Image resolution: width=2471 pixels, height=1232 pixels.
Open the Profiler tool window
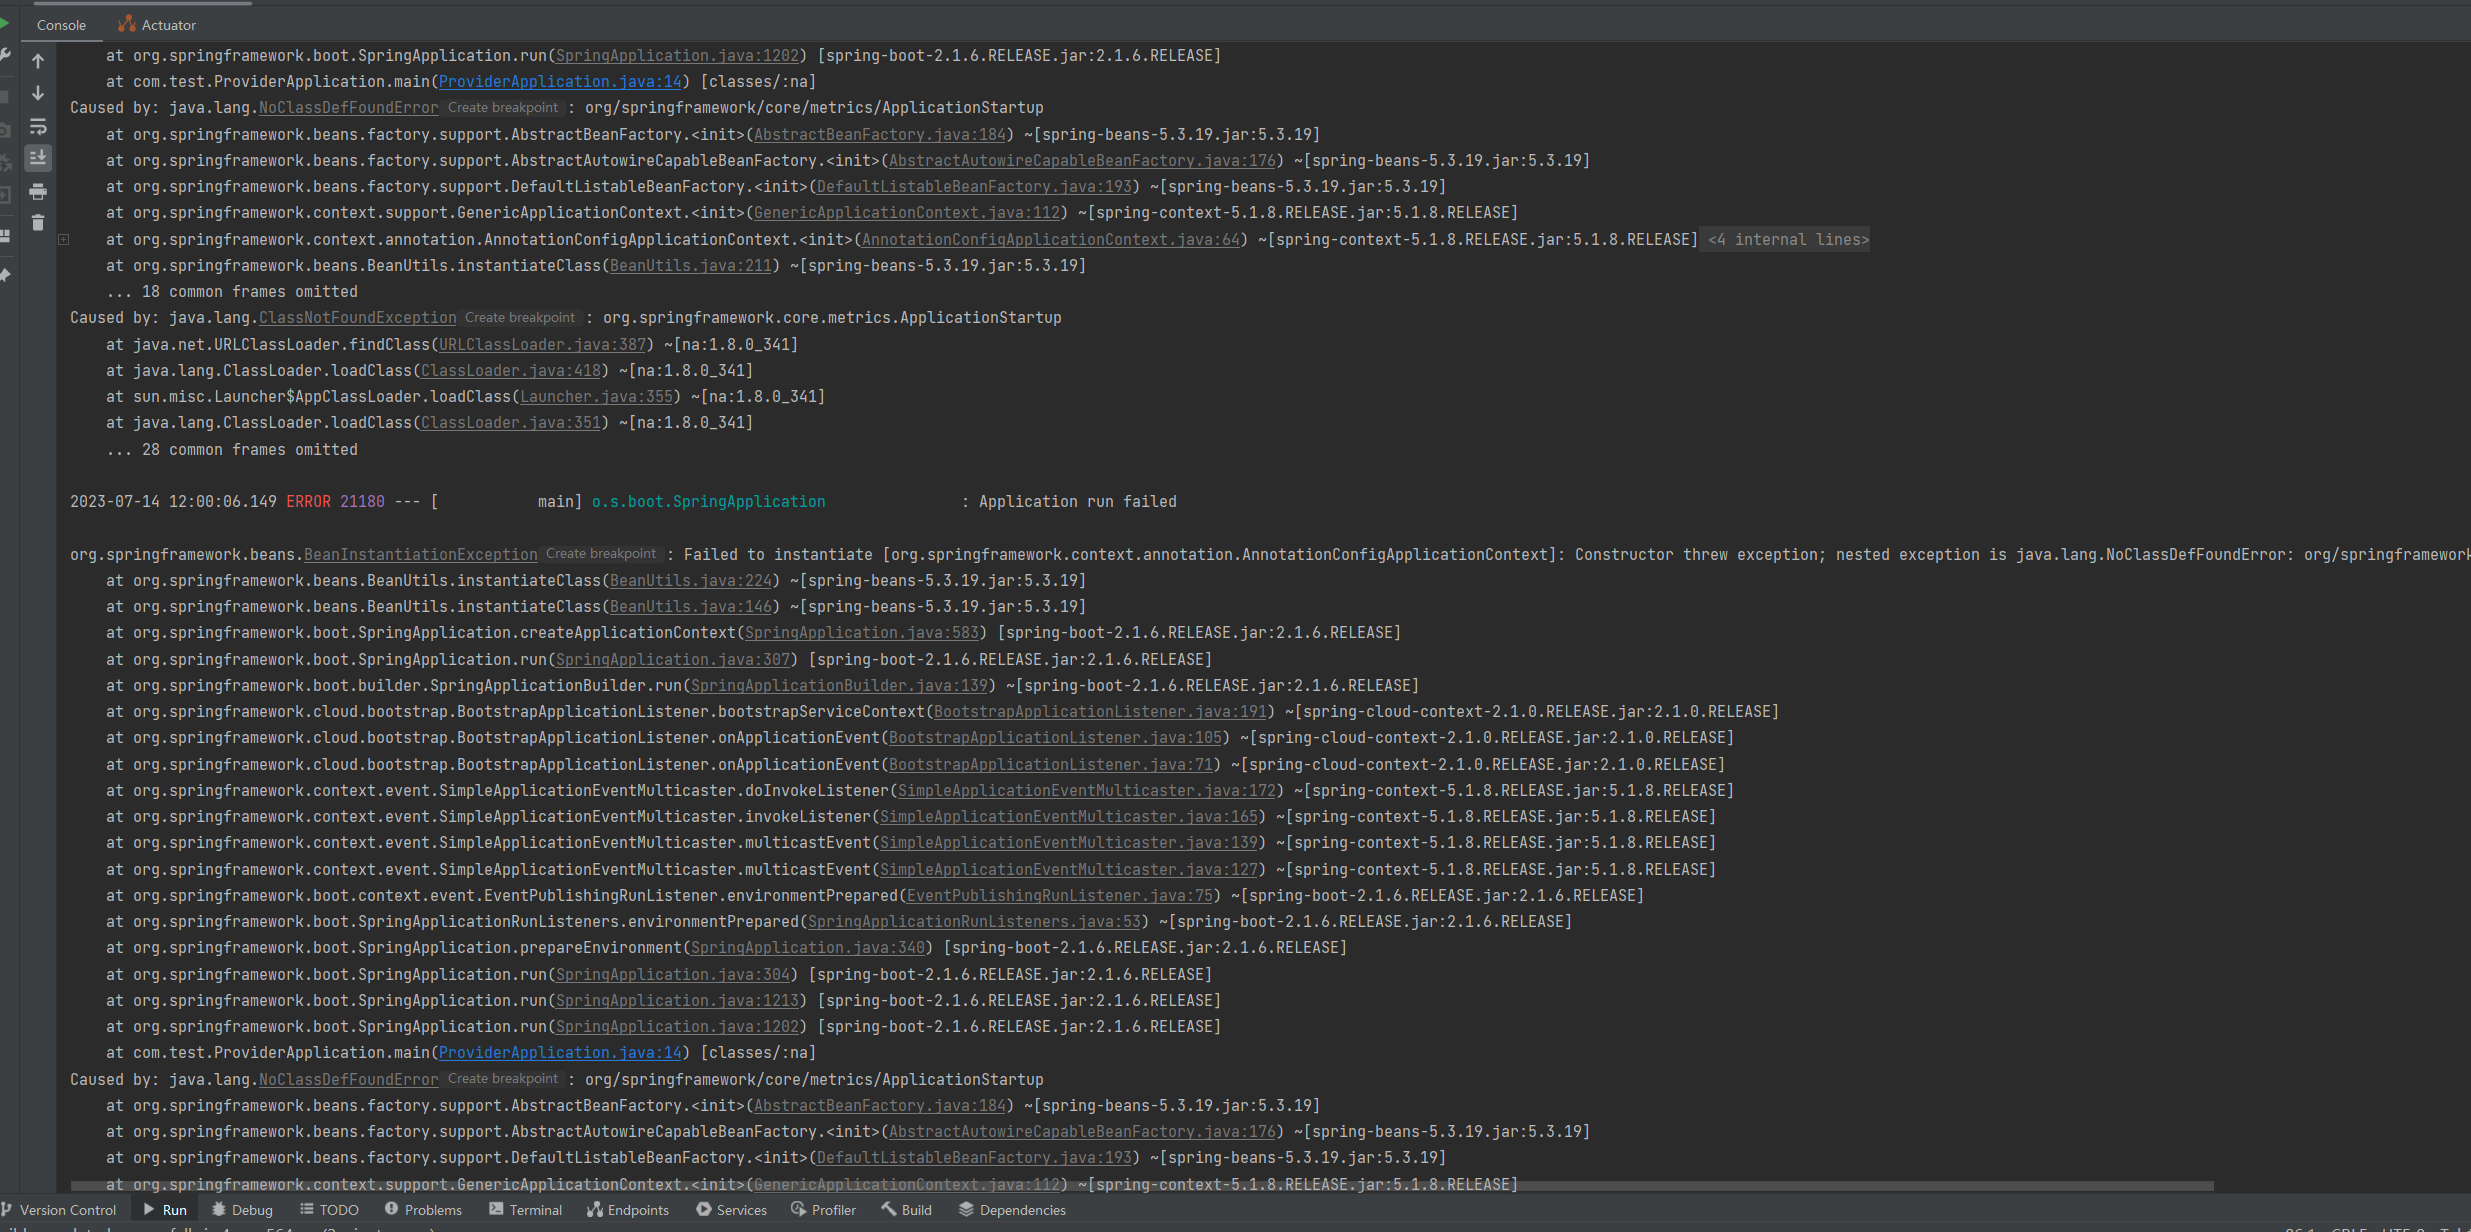pos(824,1209)
